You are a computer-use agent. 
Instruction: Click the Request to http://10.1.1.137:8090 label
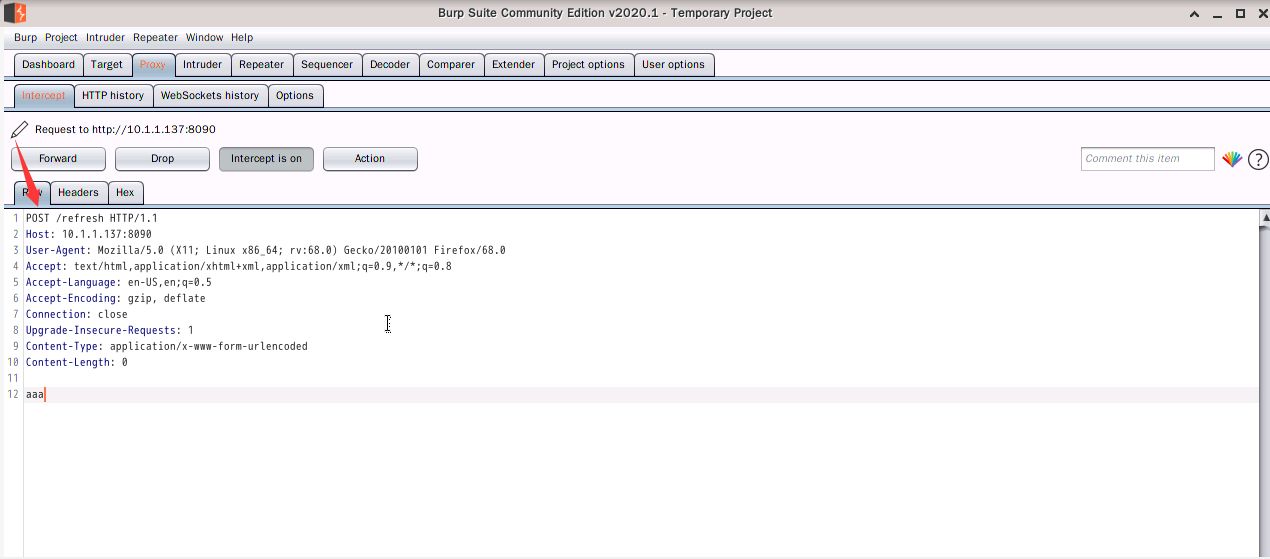click(x=125, y=130)
